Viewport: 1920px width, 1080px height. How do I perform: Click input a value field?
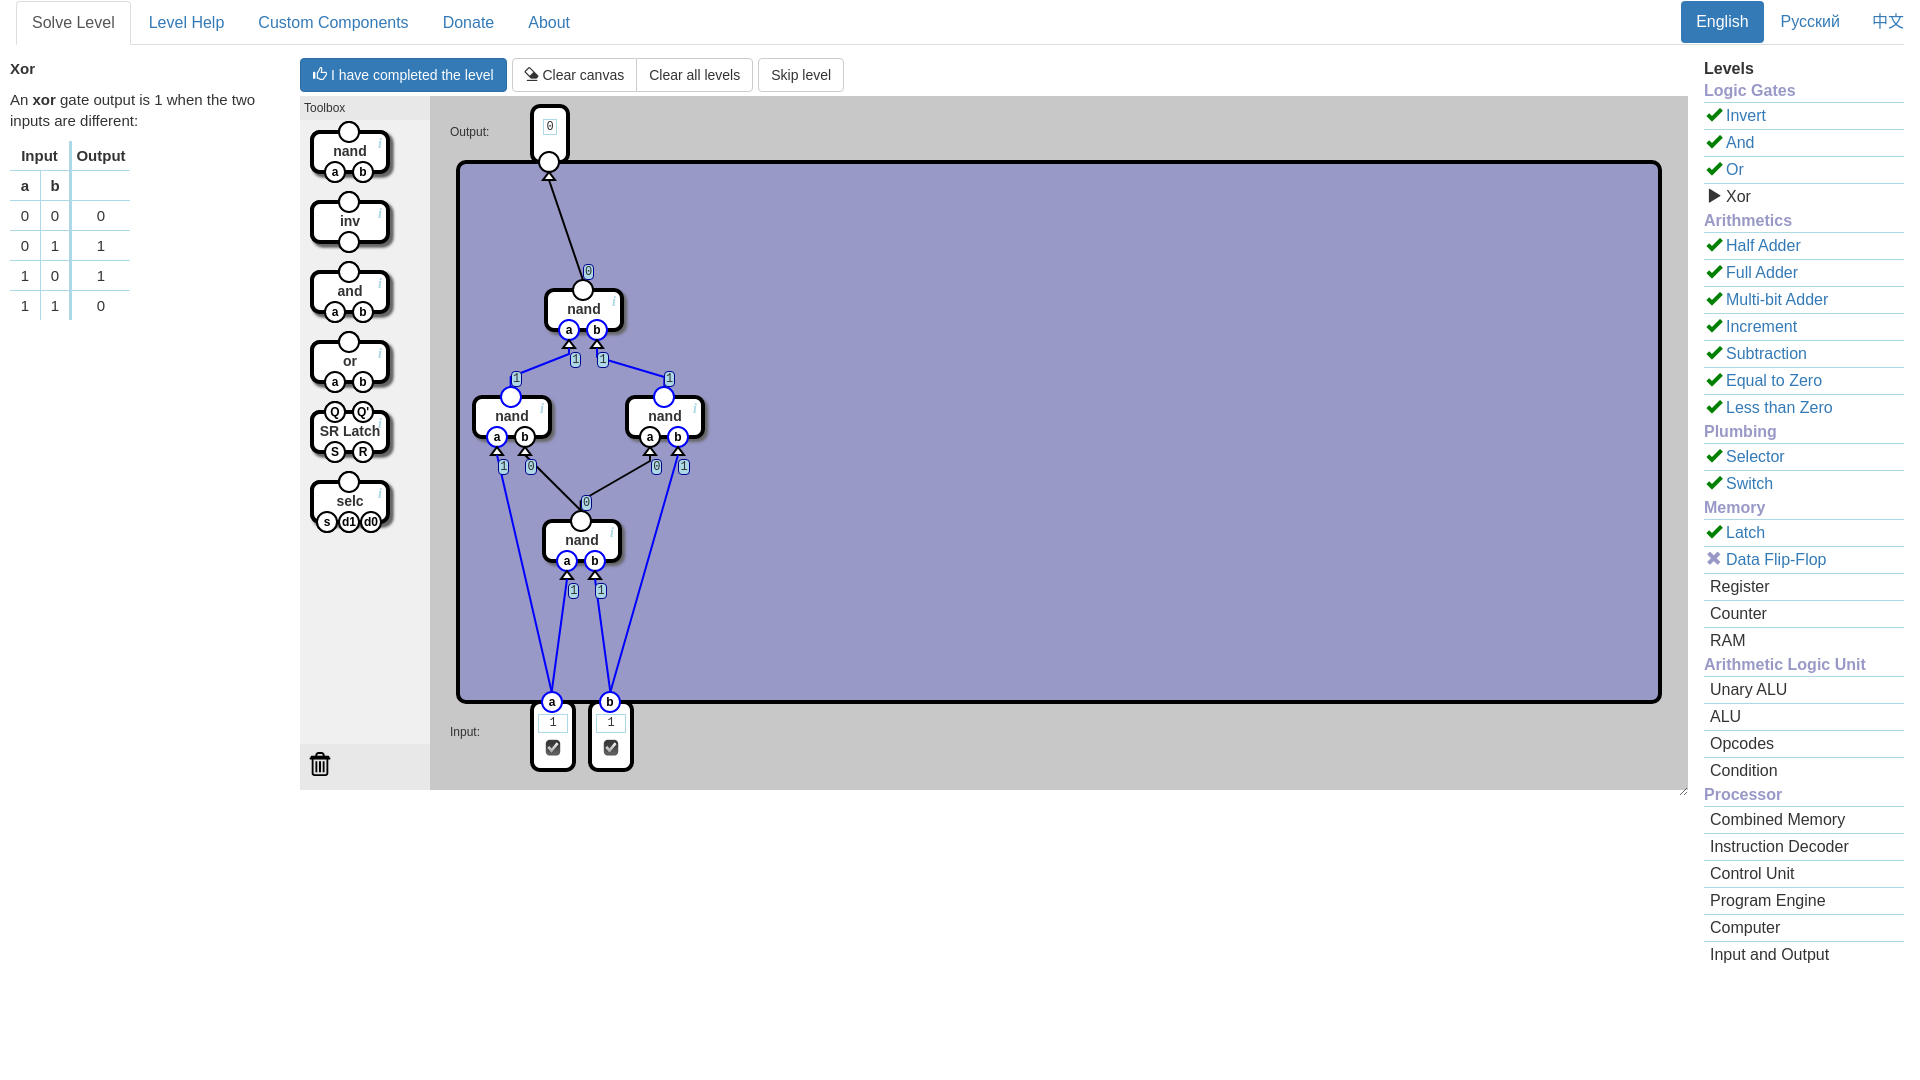tap(553, 723)
